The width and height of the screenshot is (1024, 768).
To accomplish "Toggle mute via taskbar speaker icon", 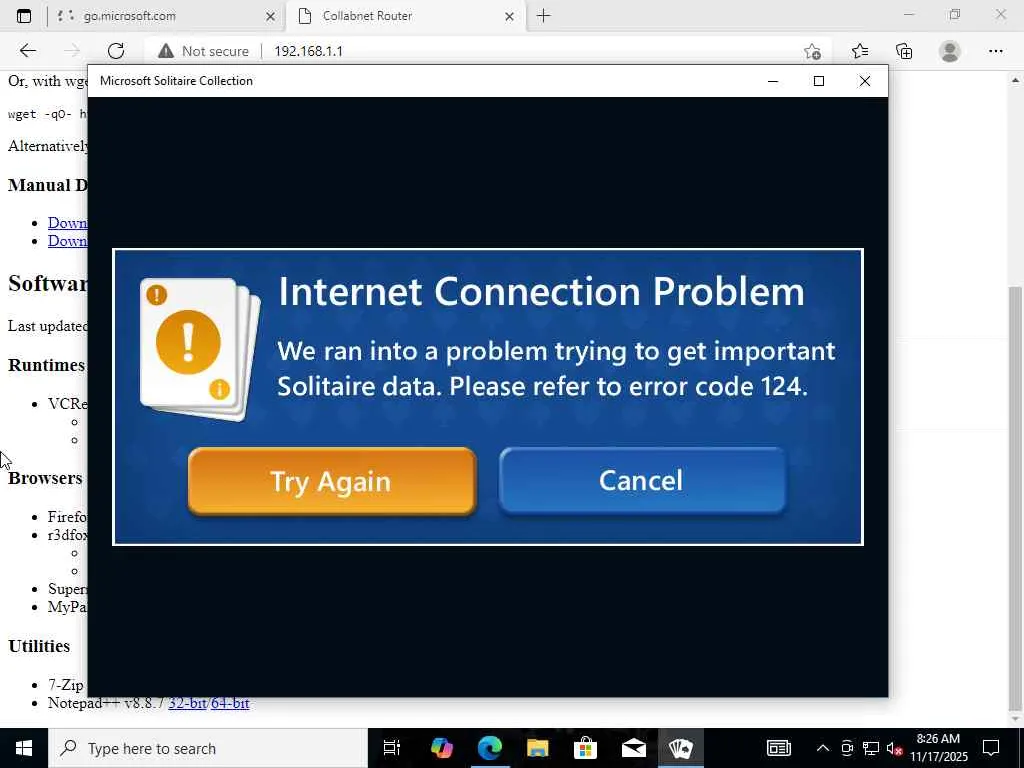I will coord(895,748).
